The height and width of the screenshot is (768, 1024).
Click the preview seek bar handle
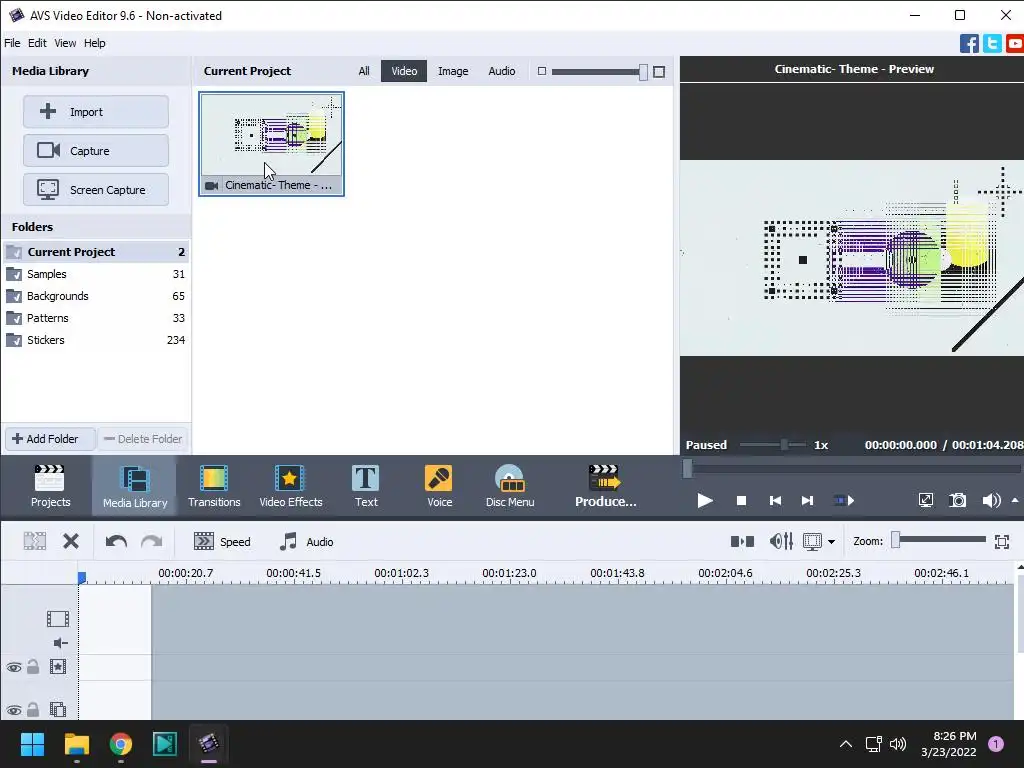point(687,468)
